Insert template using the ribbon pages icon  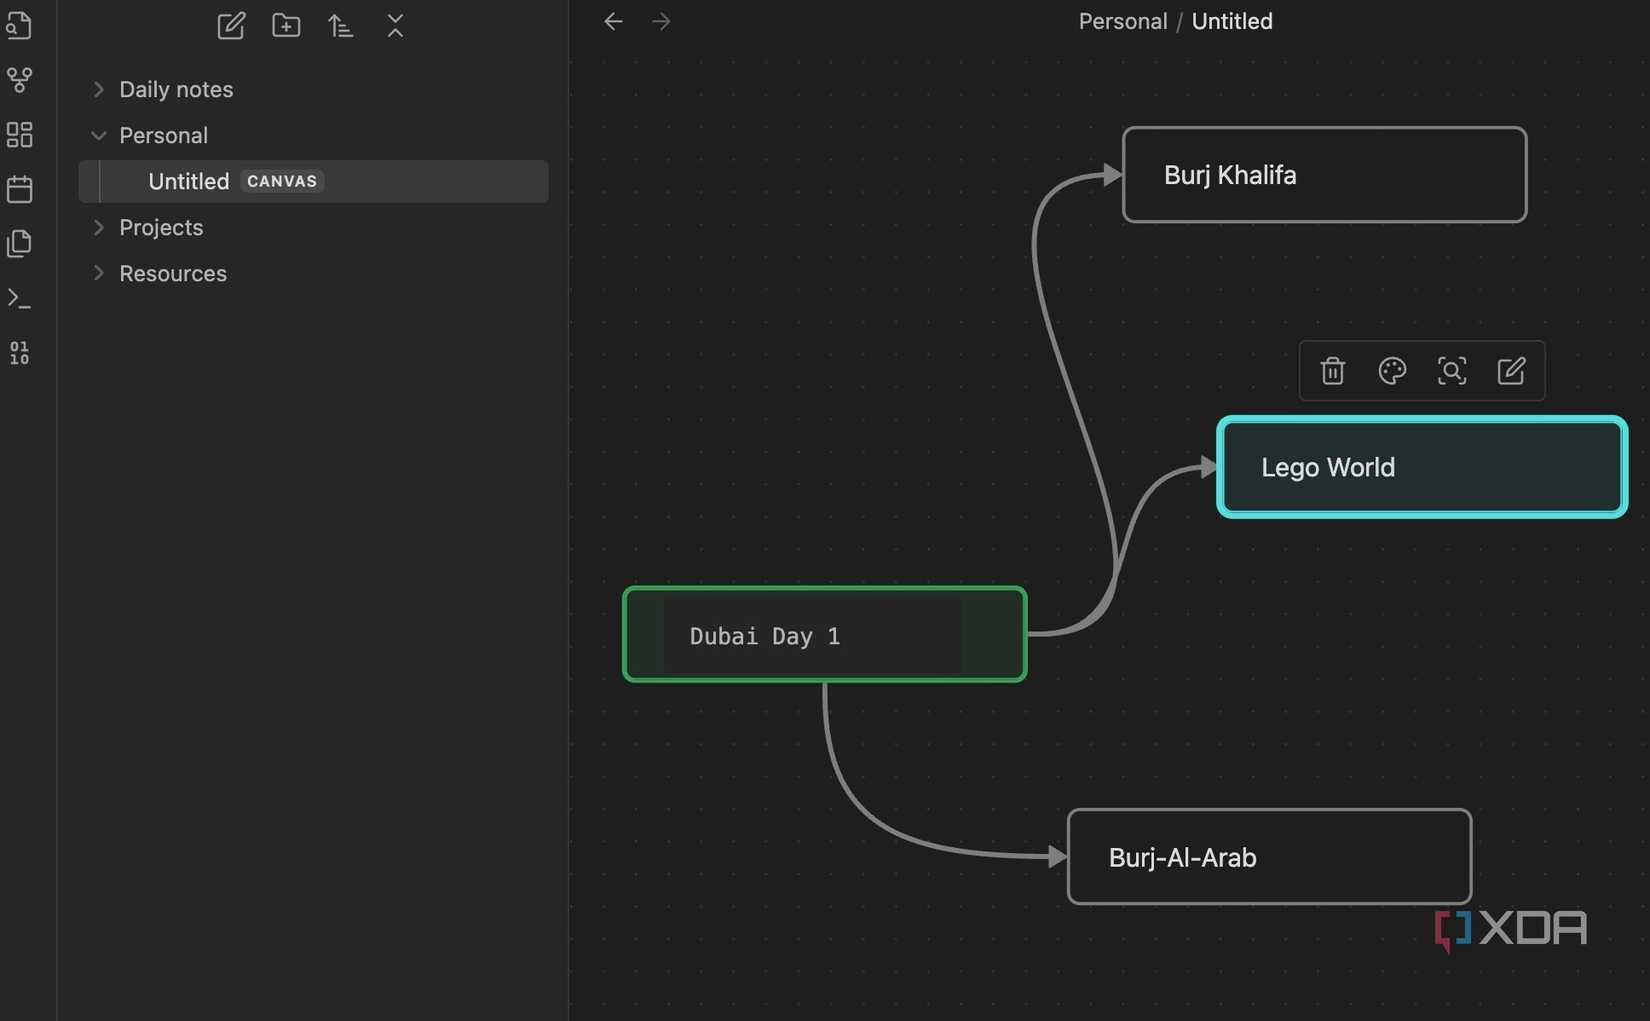click(19, 243)
